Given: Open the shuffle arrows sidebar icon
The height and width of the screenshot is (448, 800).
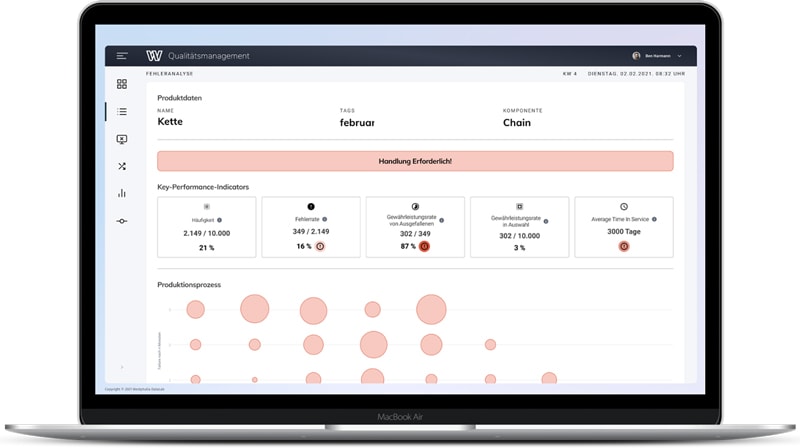Looking at the screenshot, I should click(x=121, y=166).
